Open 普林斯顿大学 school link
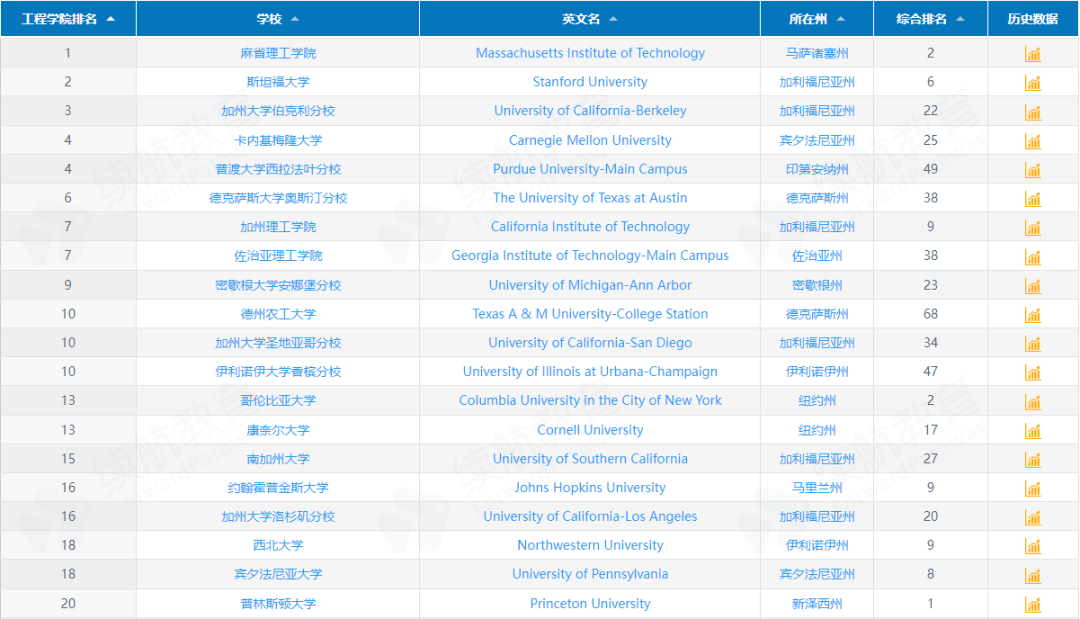 point(278,604)
